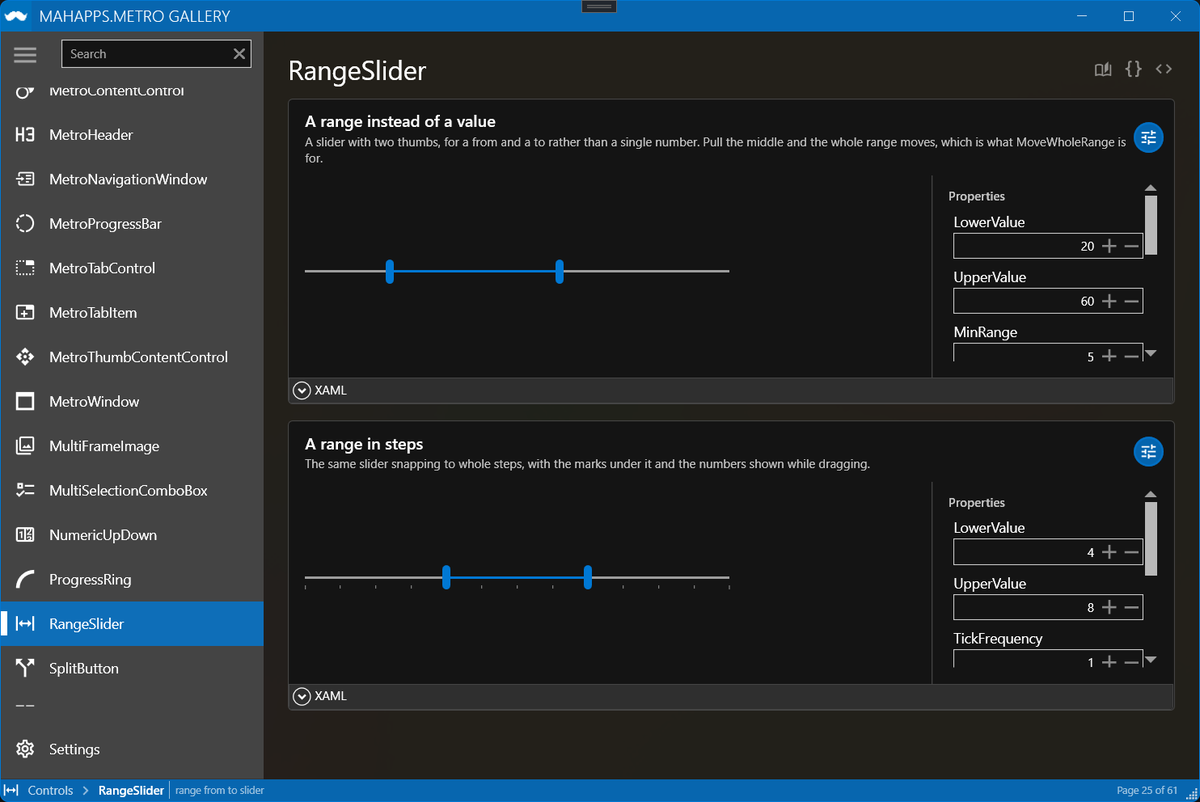Viewport: 1200px width, 802px height.
Task: Click the RangeSlider breadcrumb in the status bar
Action: (x=131, y=790)
